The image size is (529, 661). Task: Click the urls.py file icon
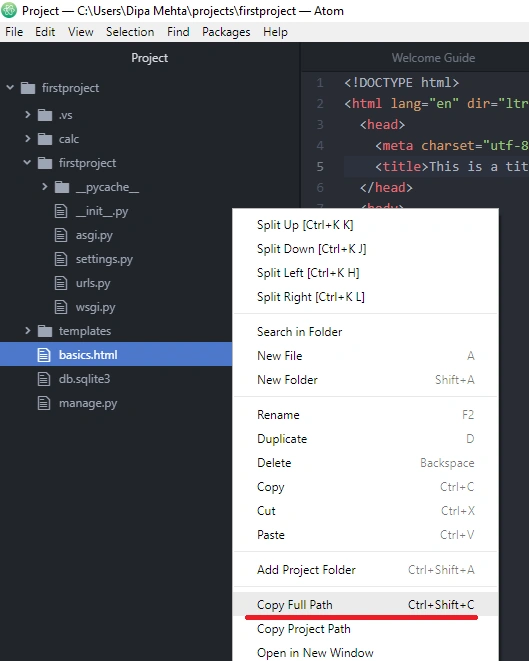coord(61,283)
